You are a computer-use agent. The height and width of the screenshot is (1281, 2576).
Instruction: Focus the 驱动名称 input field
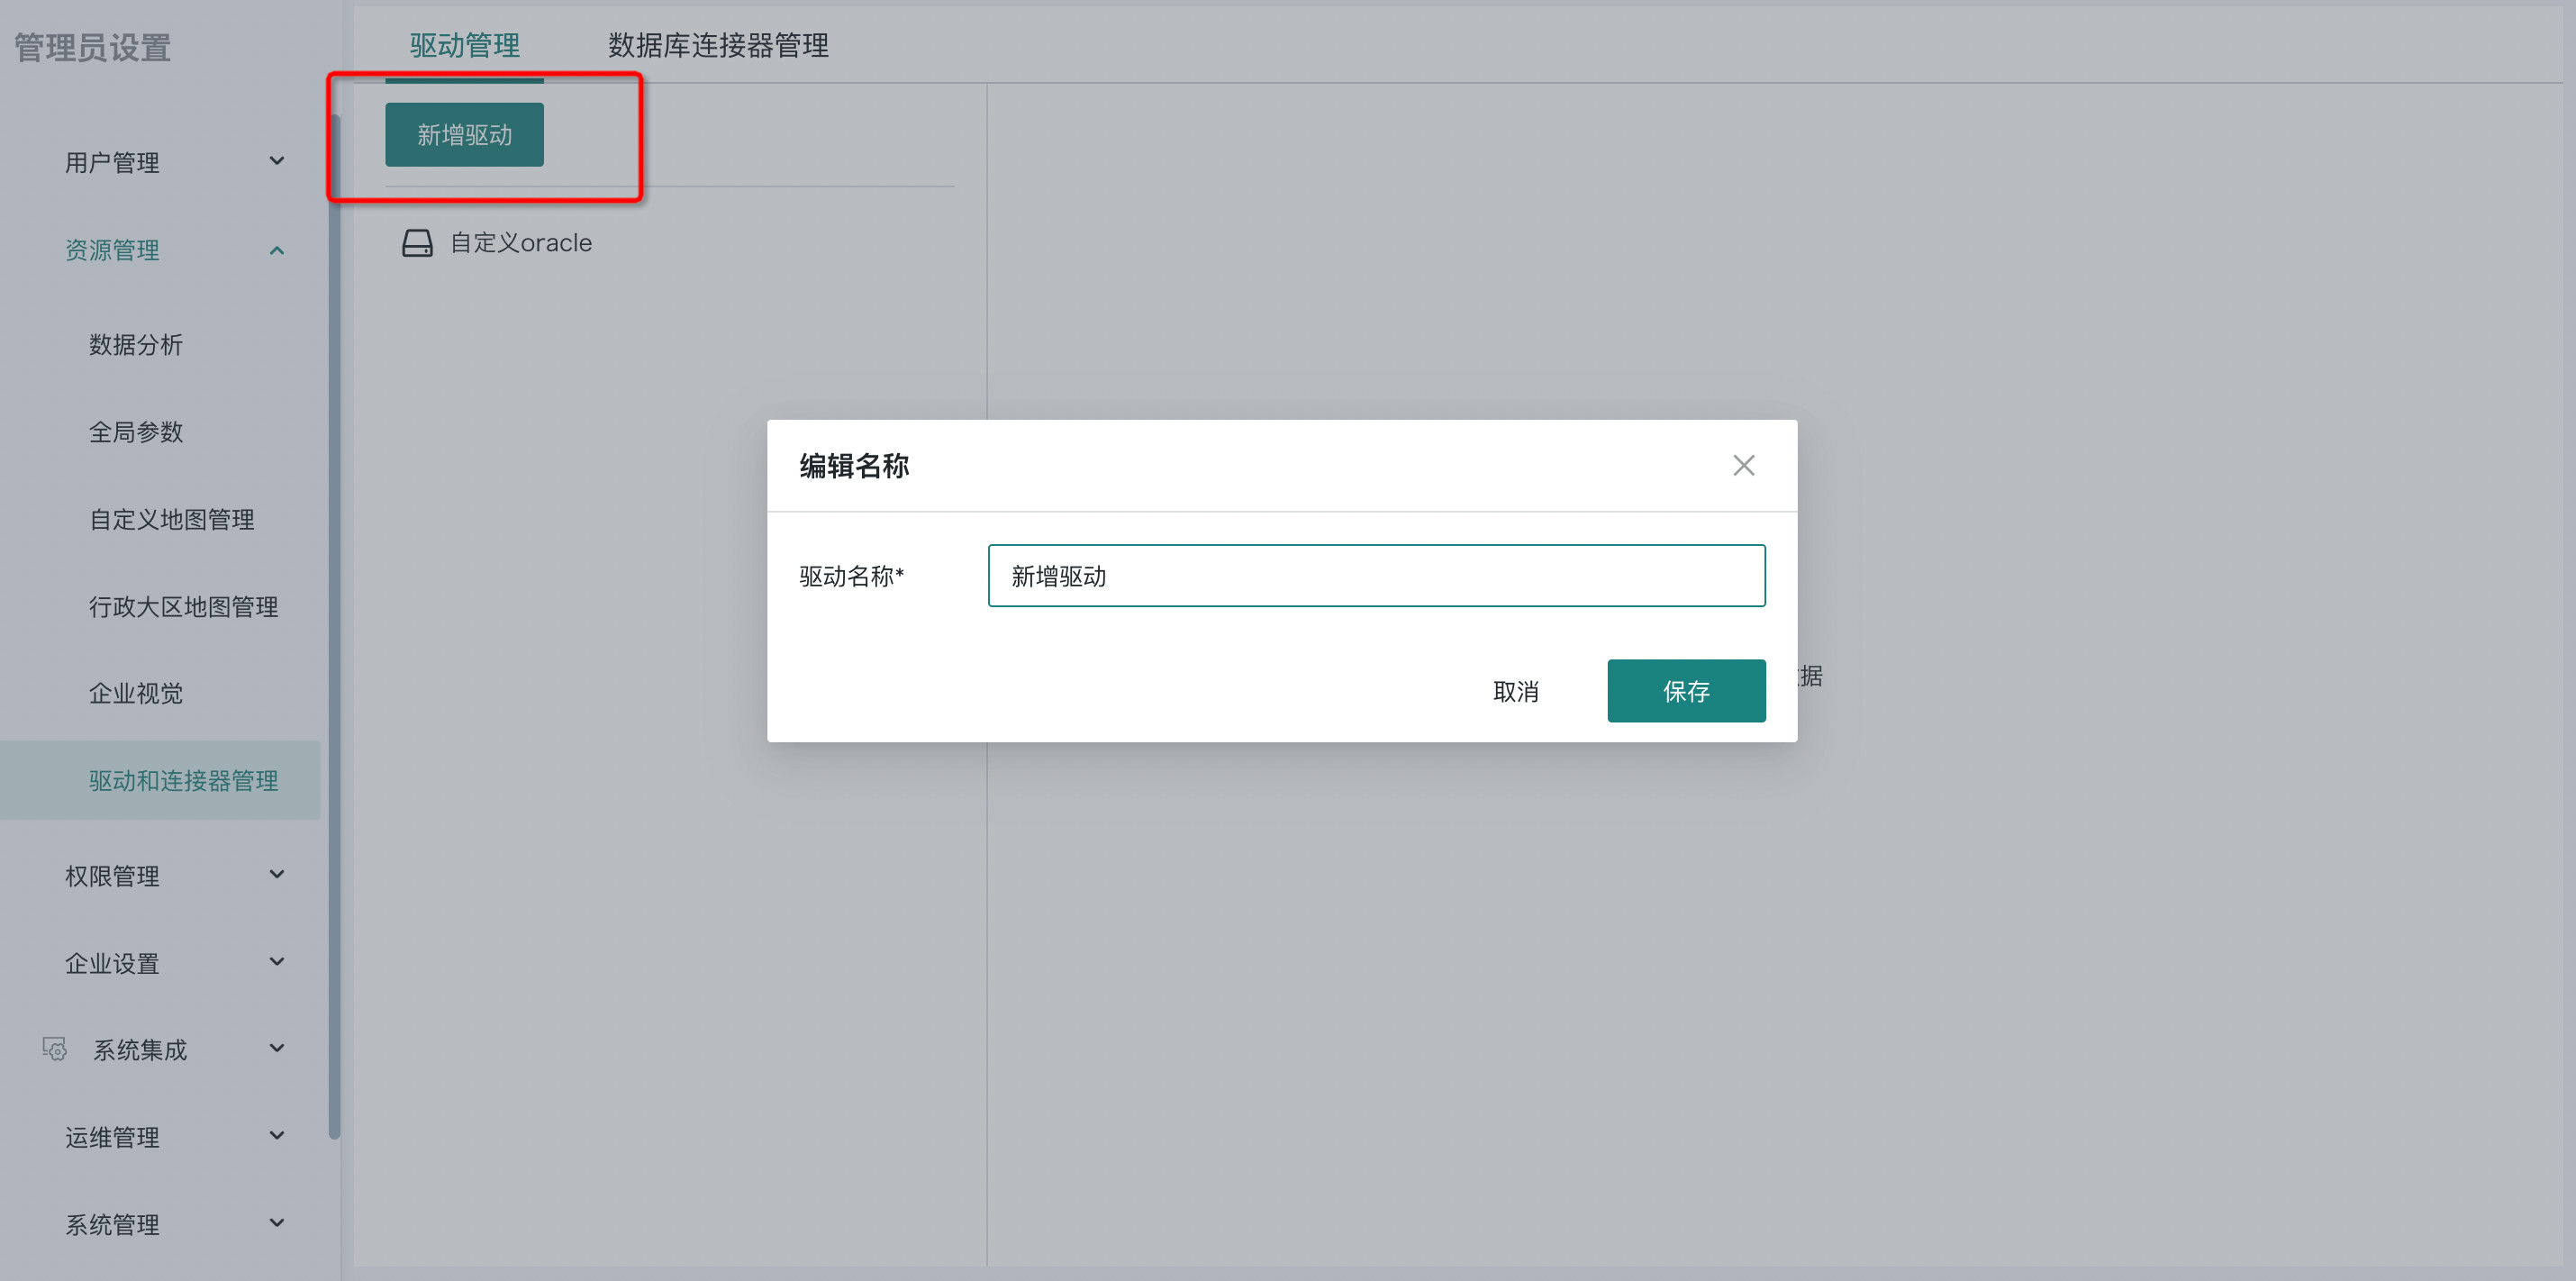[x=1376, y=576]
